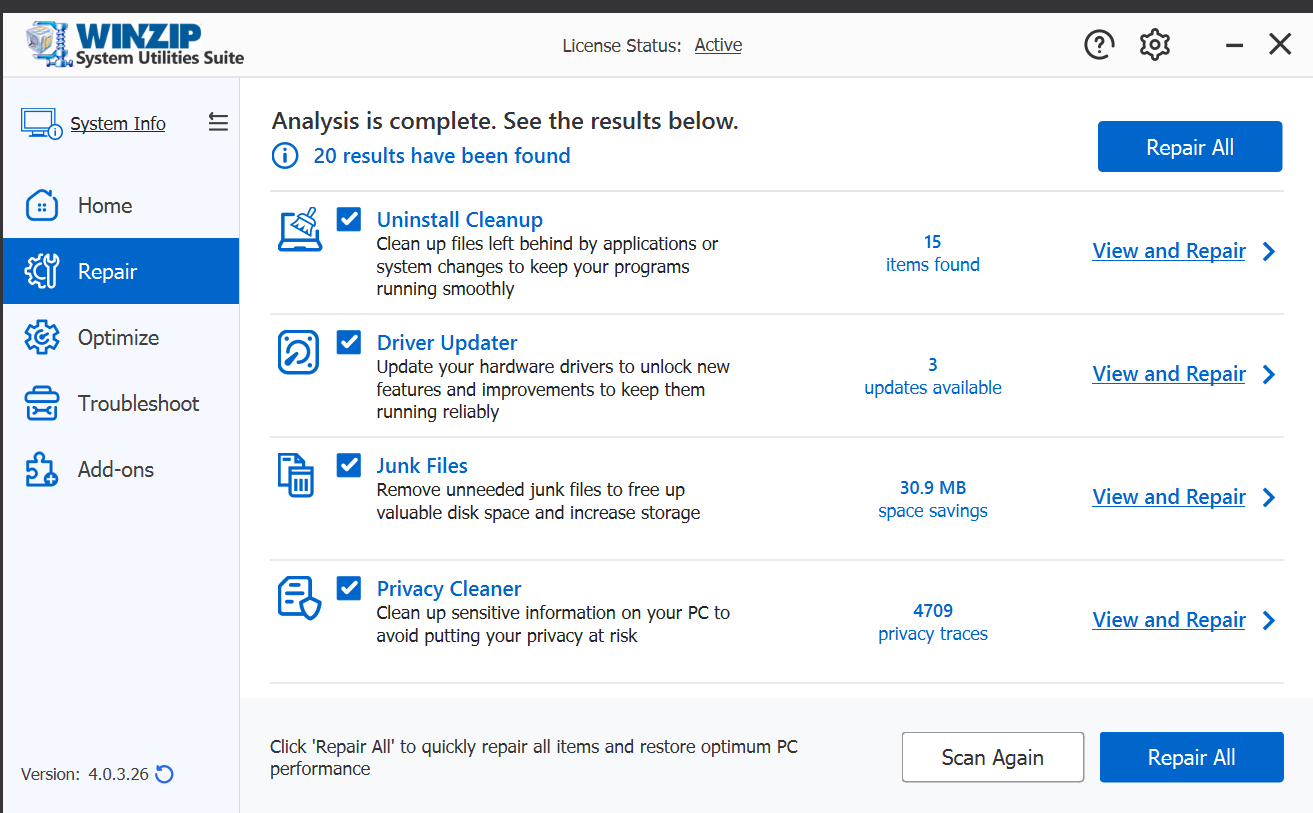Switch to the Optimize section
Viewport: 1313px width, 813px height.
point(121,337)
